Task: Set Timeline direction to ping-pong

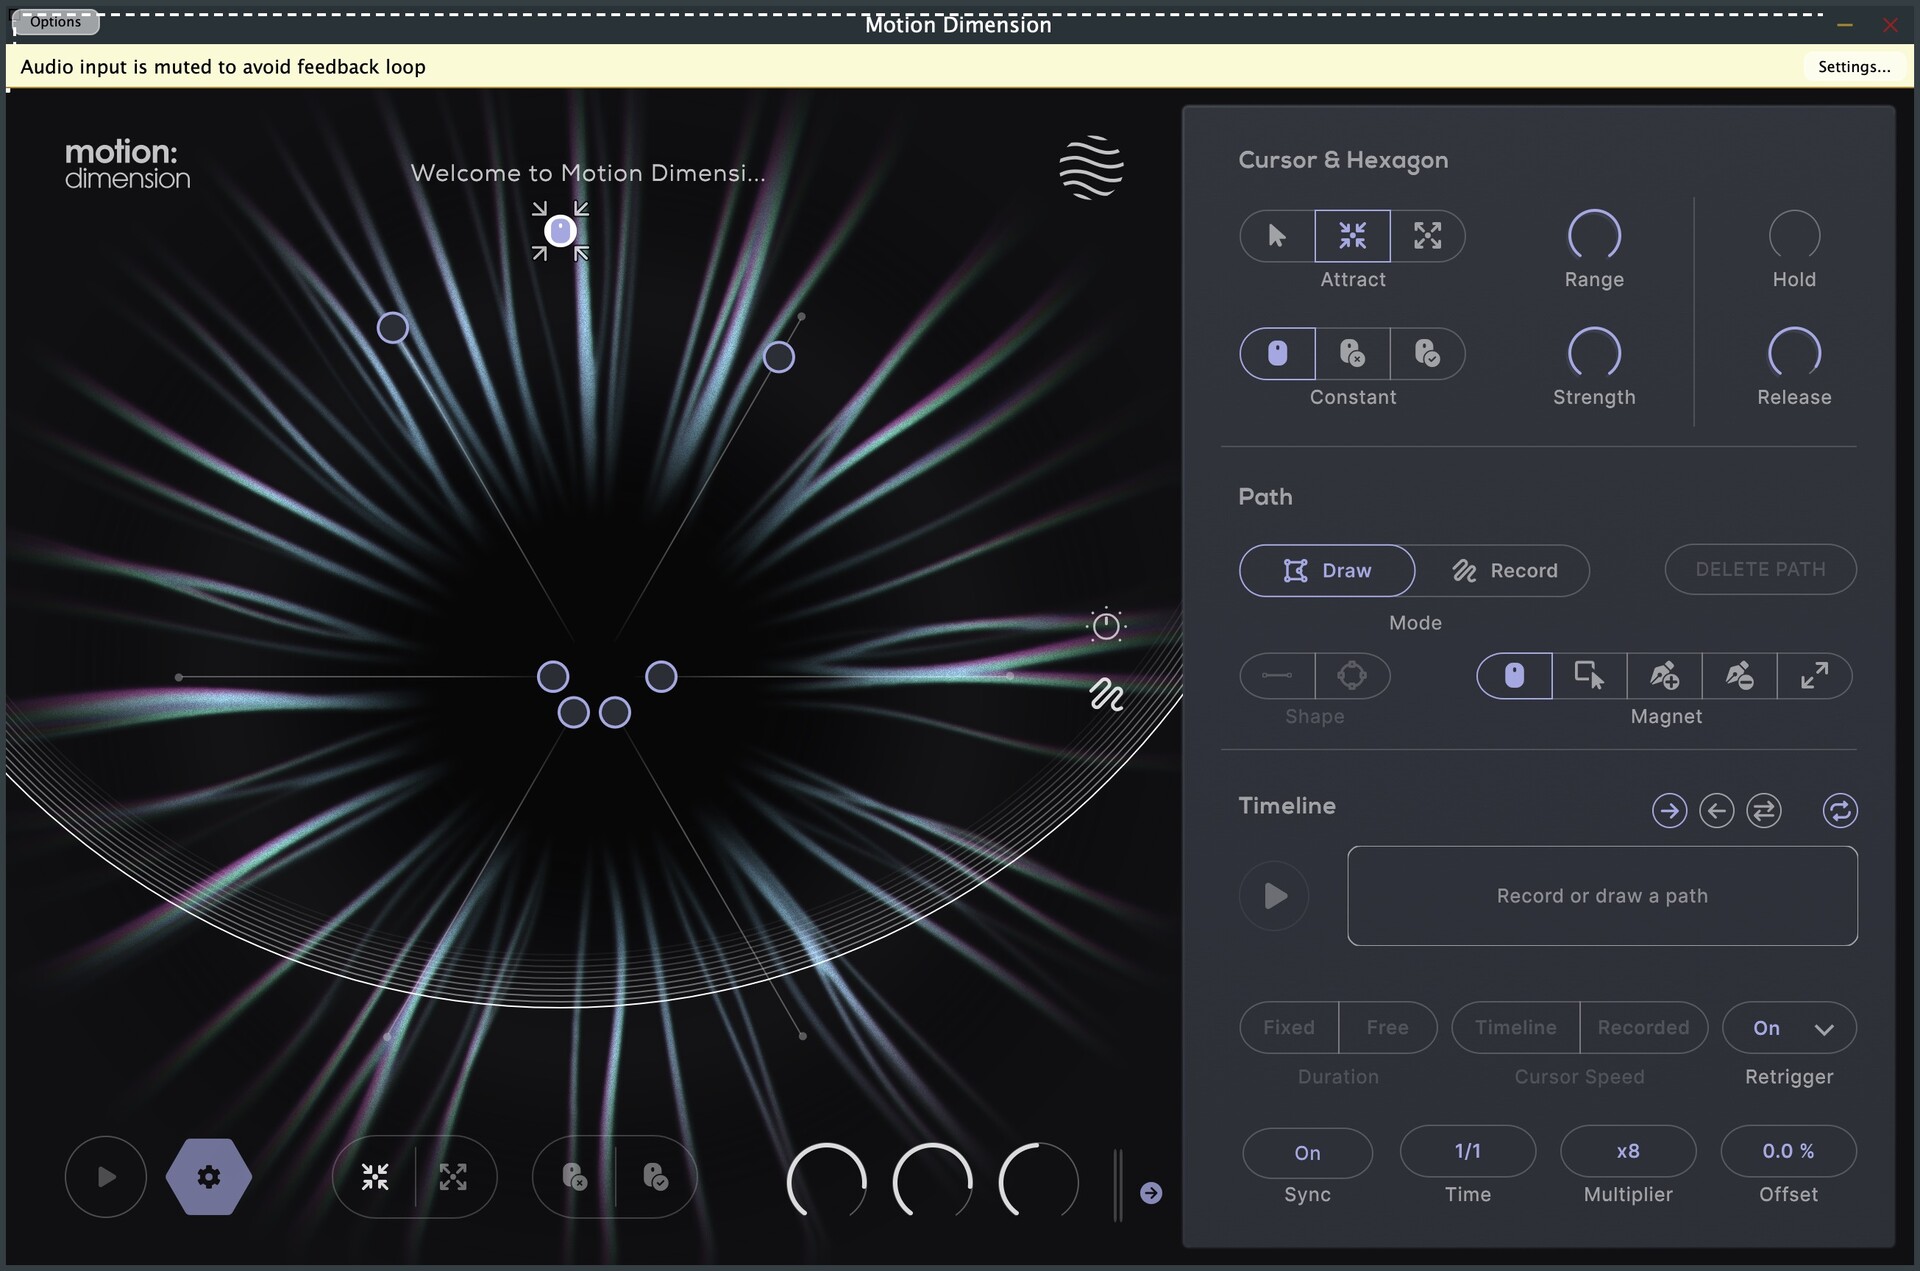Action: tap(1764, 810)
